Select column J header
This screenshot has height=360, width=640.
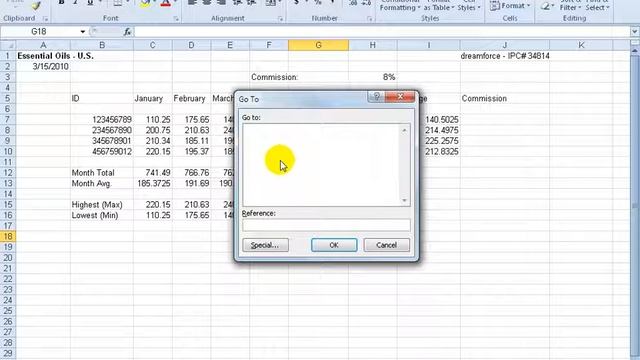click(x=505, y=45)
